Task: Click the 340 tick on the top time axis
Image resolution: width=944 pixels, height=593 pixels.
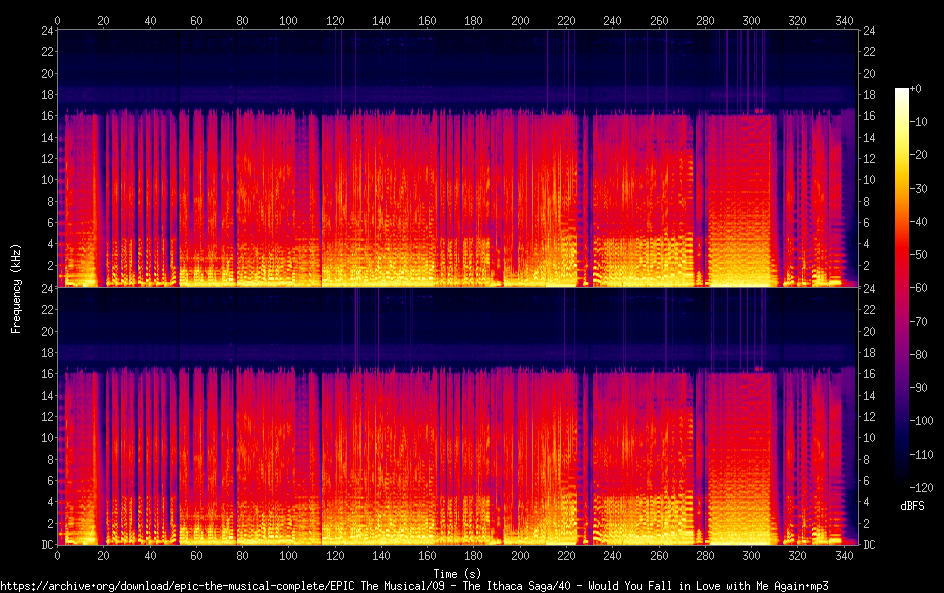Action: tap(843, 20)
